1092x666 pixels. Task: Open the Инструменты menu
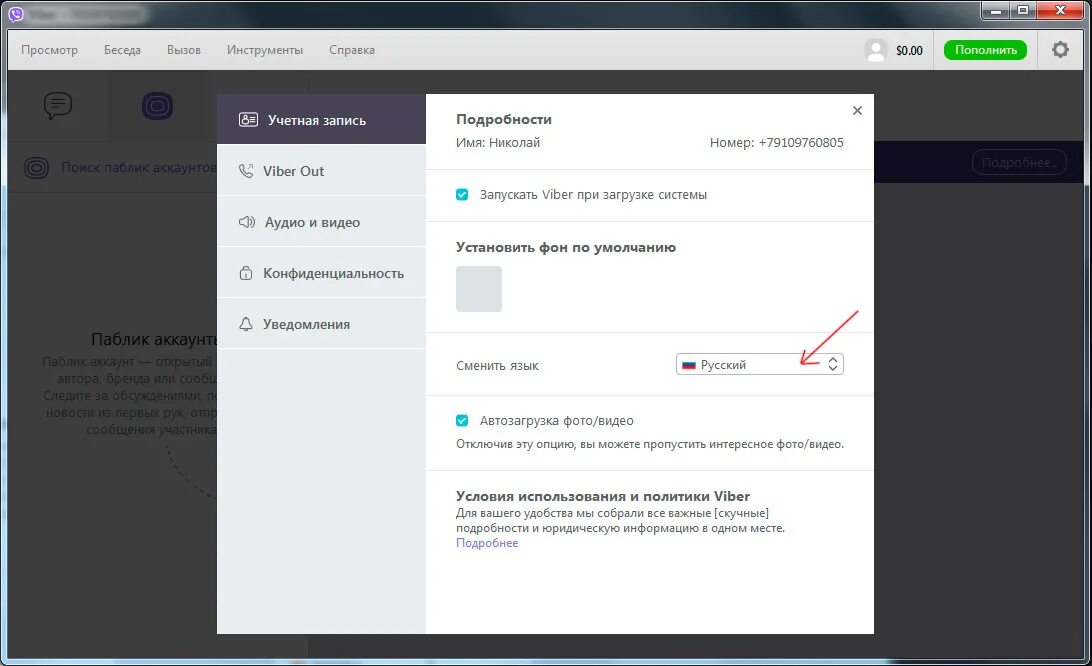(x=265, y=50)
